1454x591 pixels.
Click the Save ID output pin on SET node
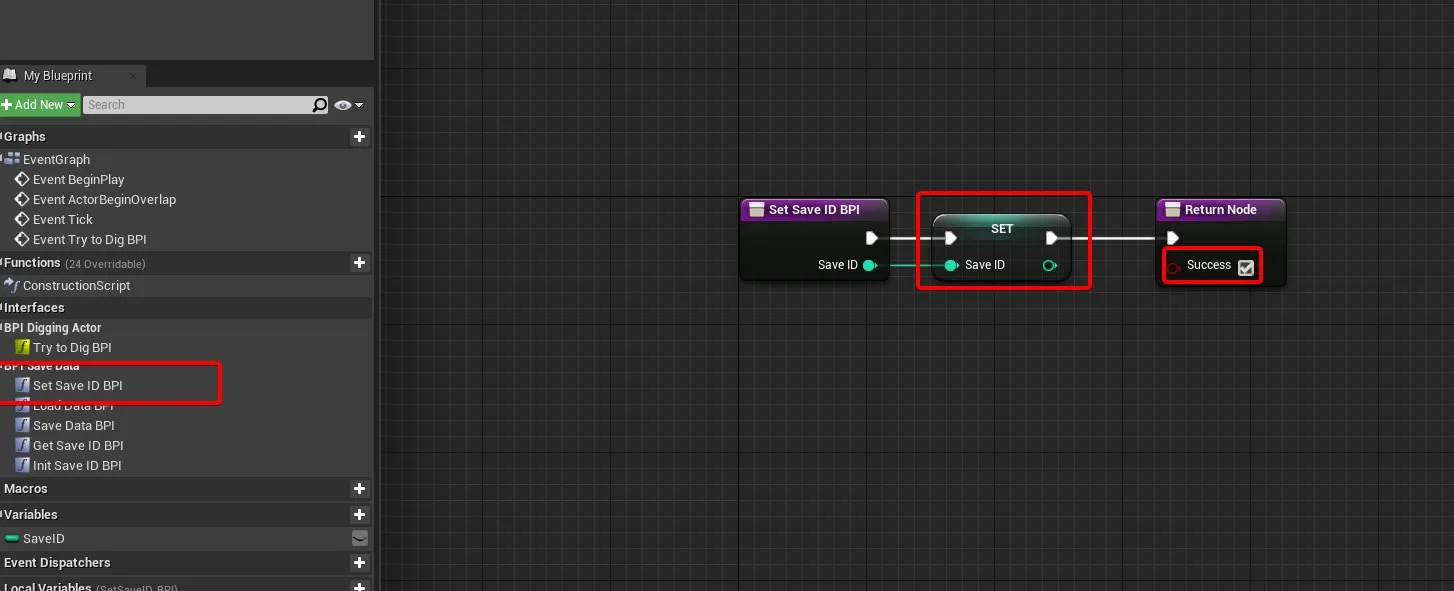coord(1049,265)
